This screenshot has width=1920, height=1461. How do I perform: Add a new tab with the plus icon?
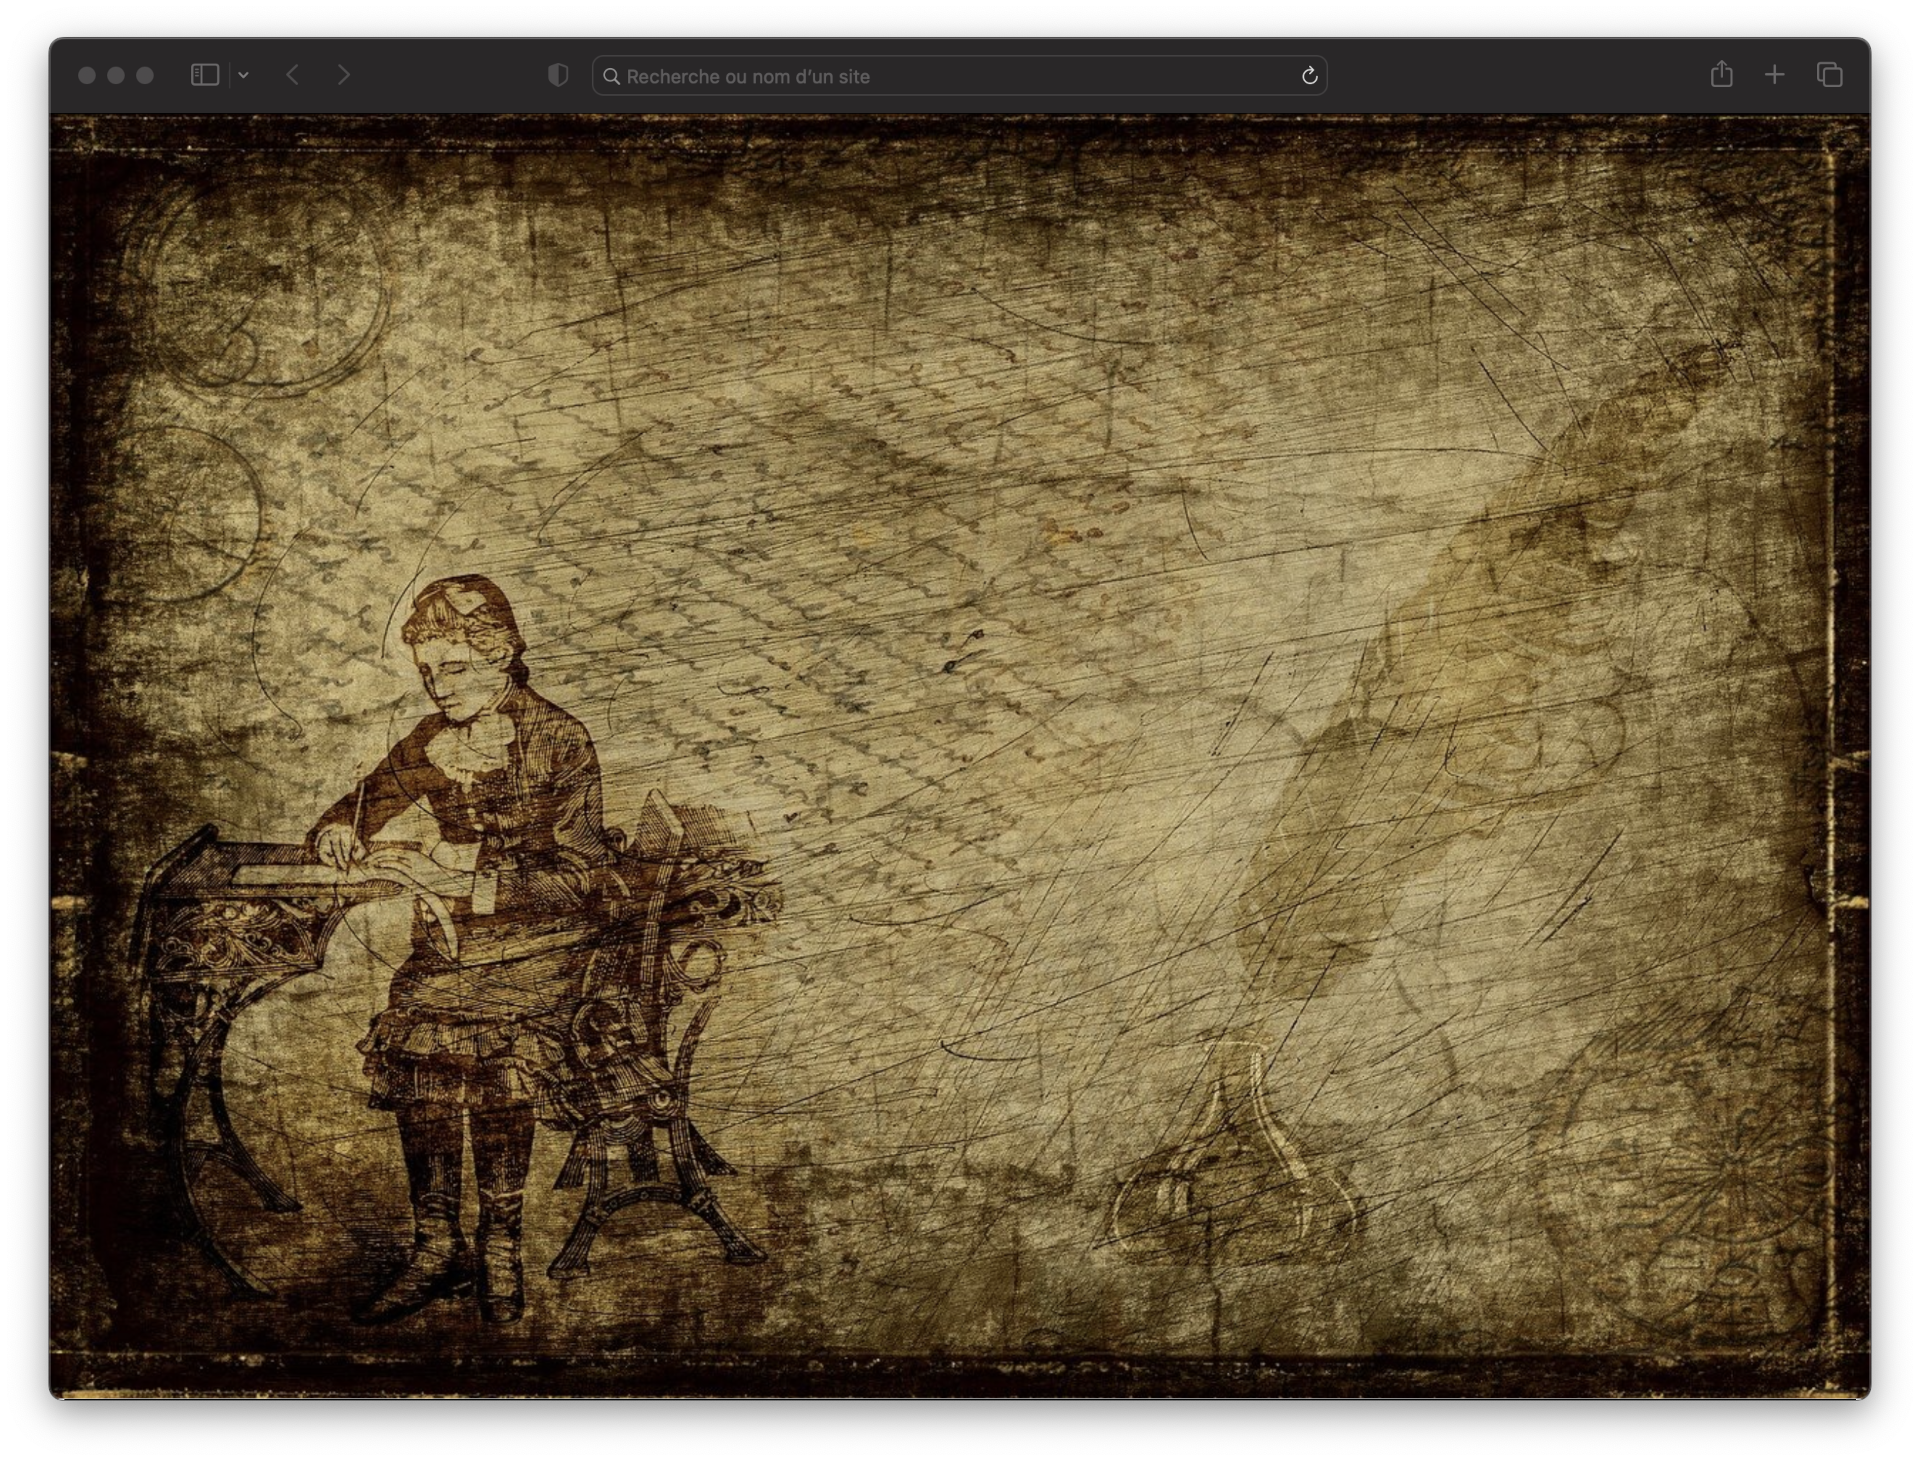coord(1774,75)
